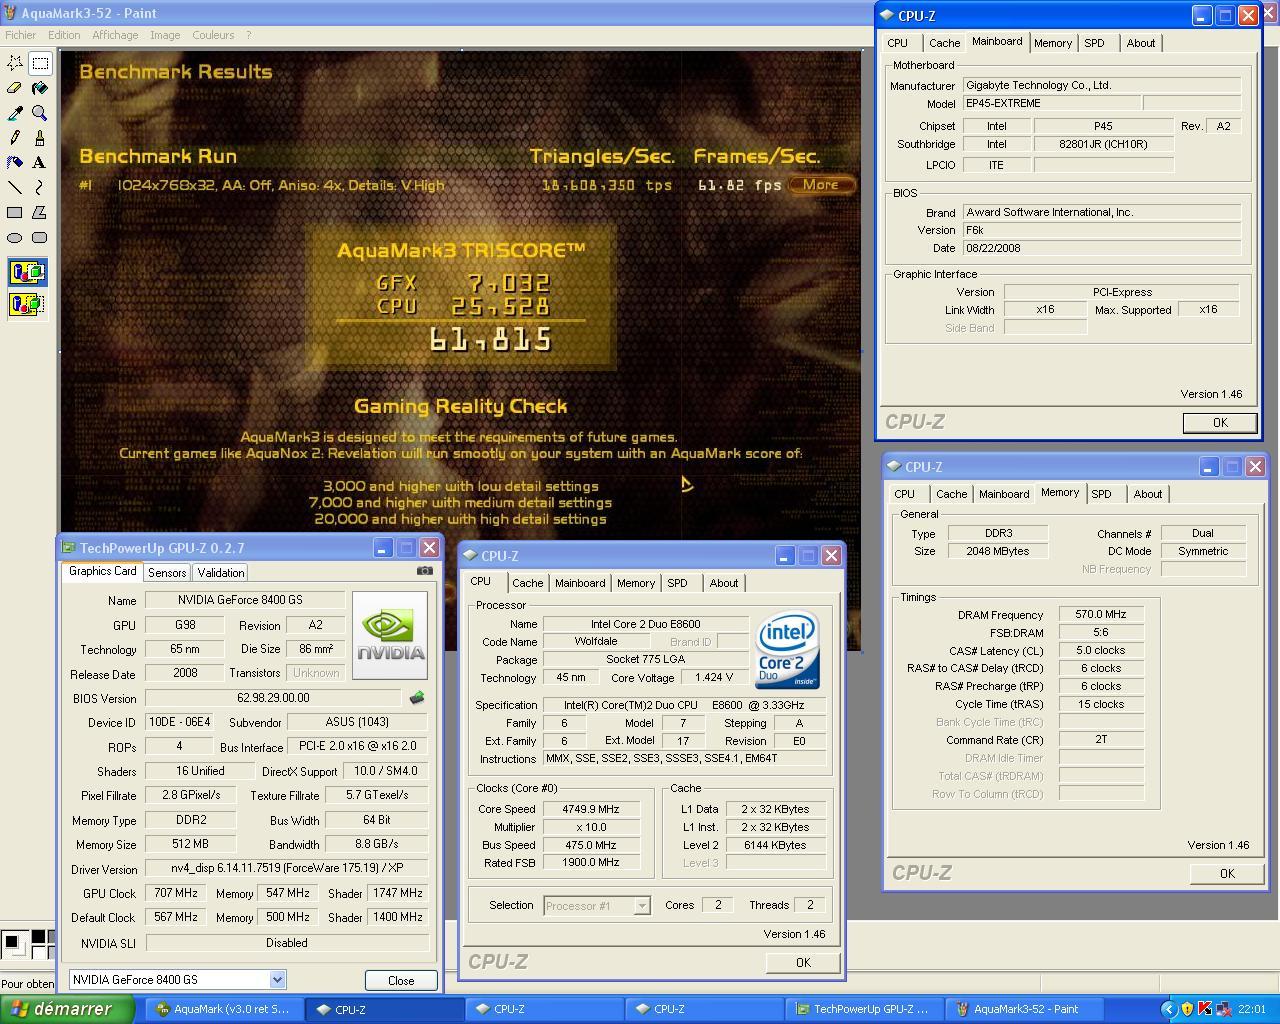Open Cache tab in bottom CPU-Z window

pyautogui.click(x=527, y=583)
